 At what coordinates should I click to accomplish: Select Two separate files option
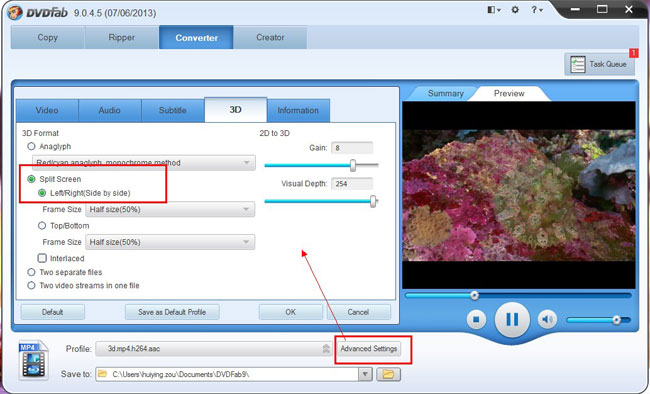pos(31,272)
